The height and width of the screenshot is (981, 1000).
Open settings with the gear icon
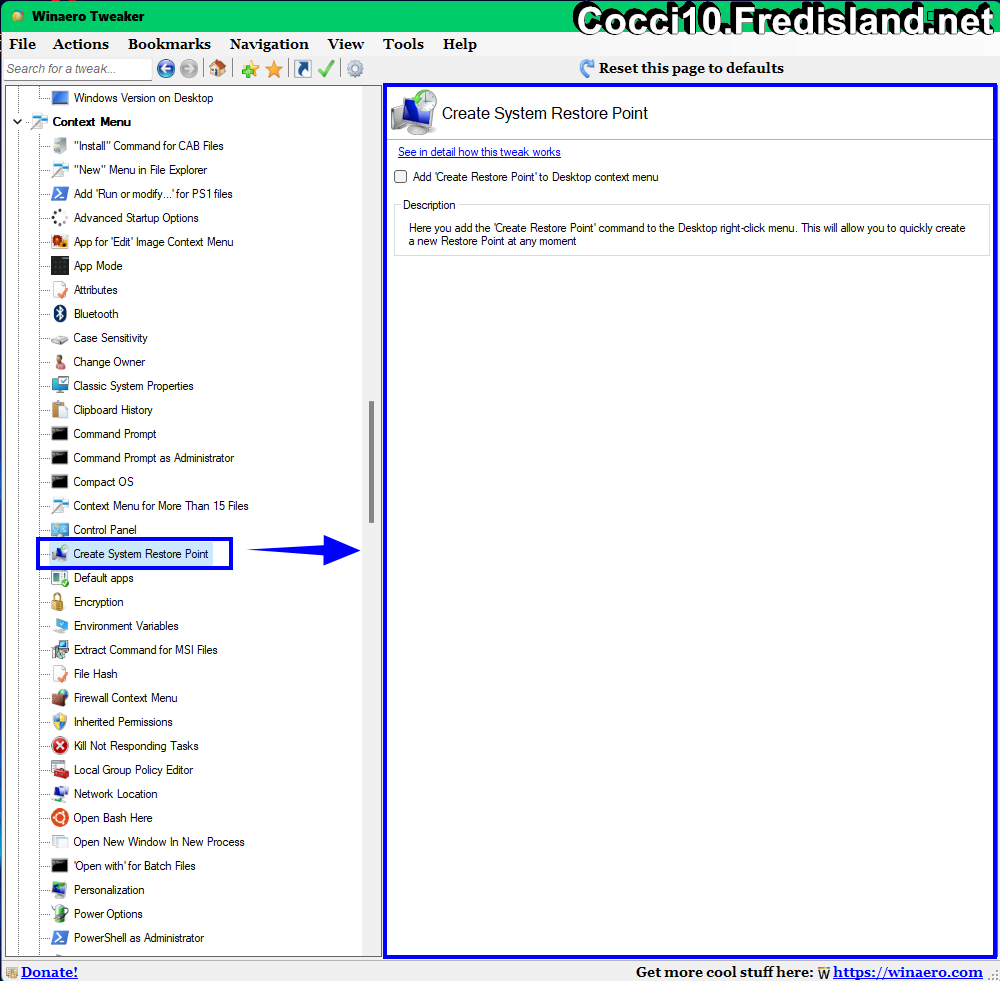355,68
